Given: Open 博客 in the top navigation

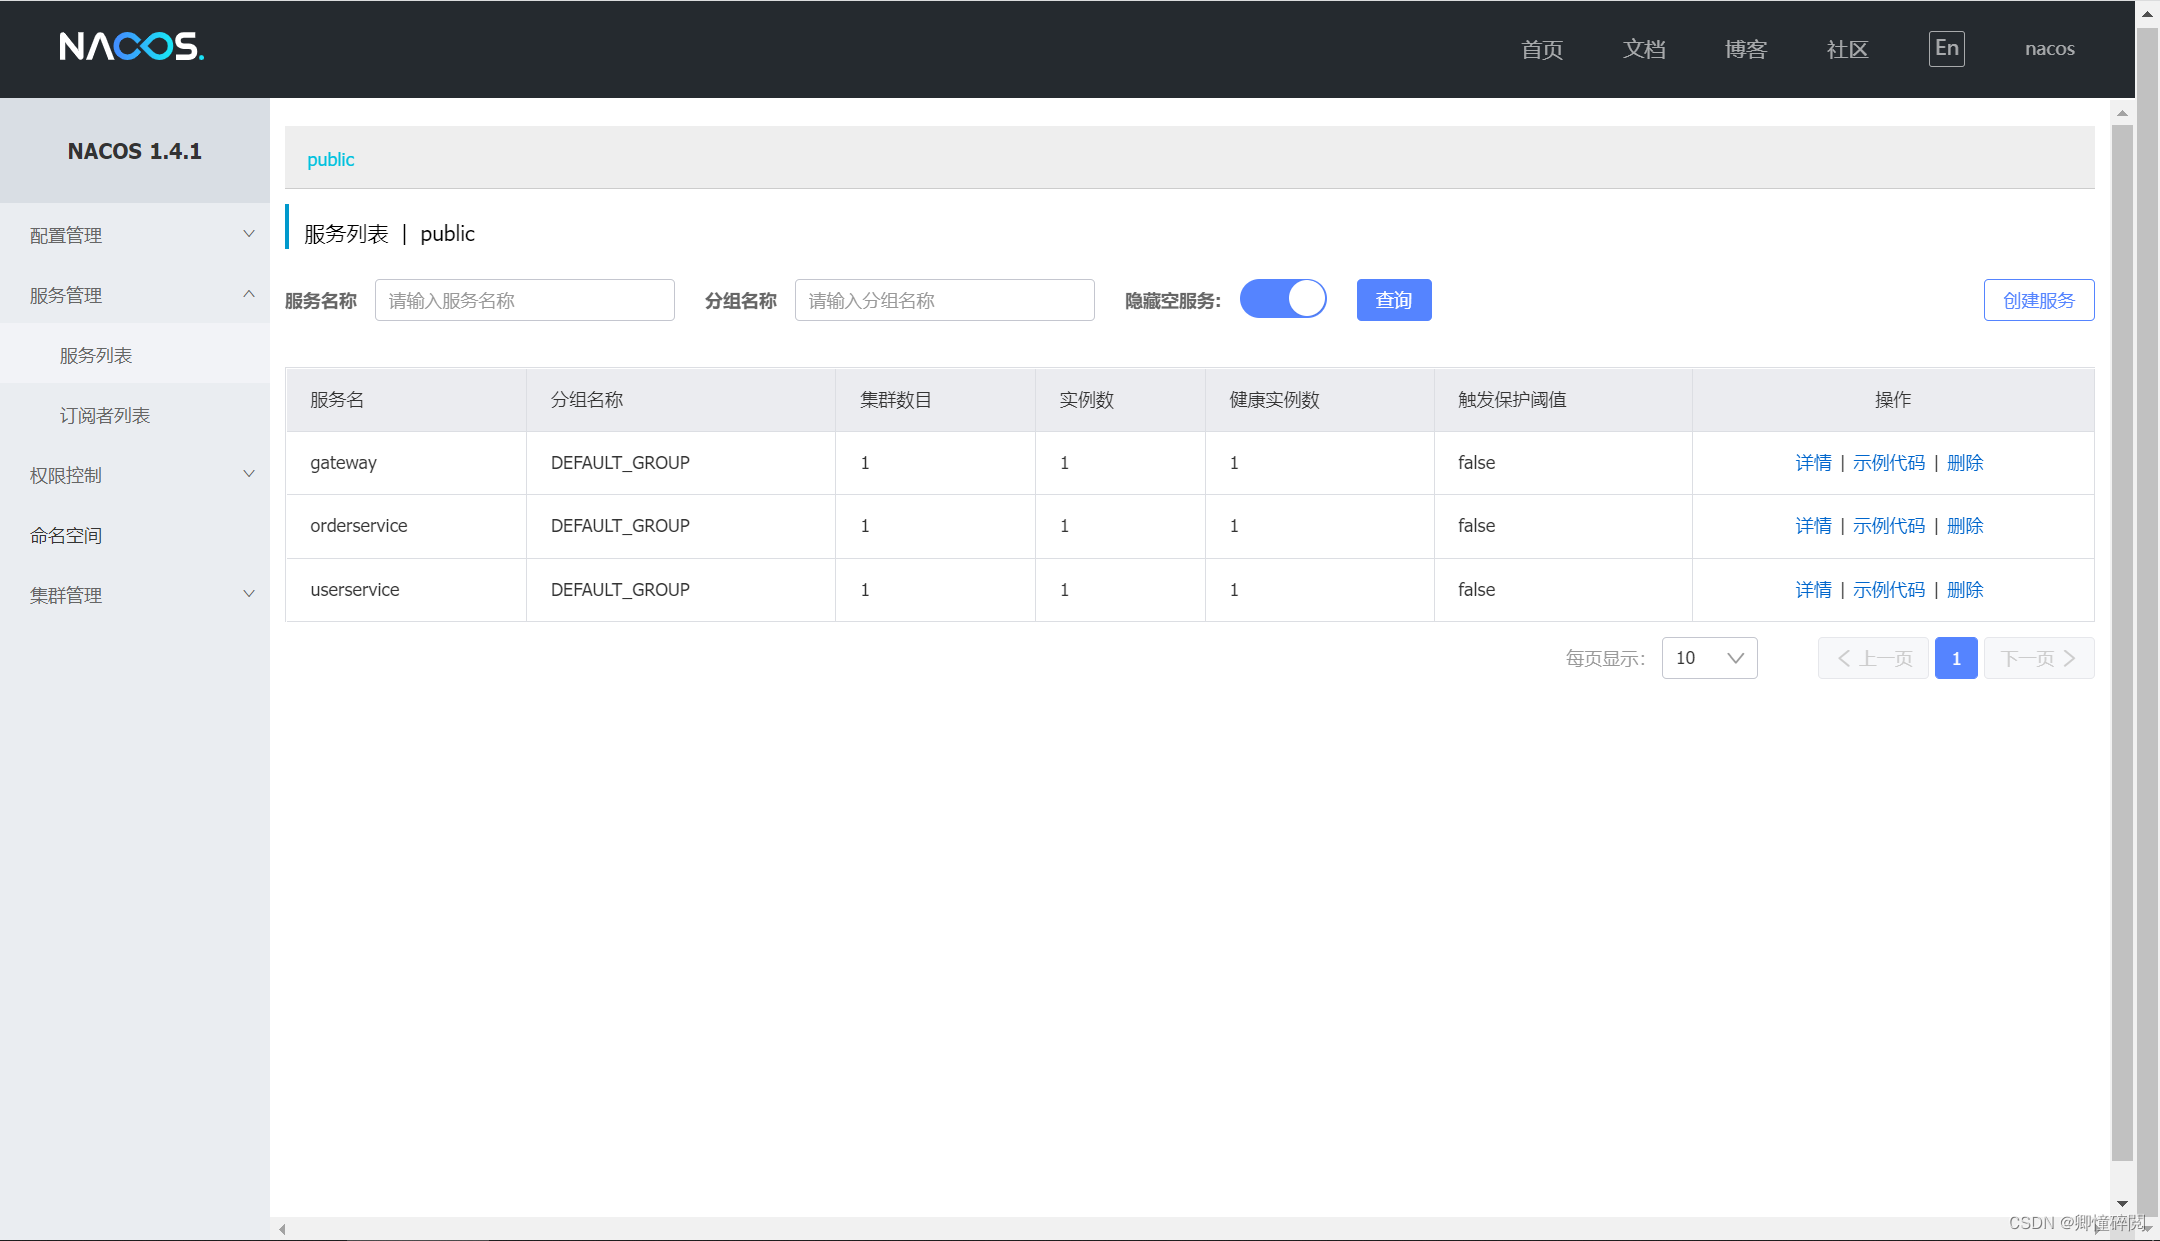Looking at the screenshot, I should (1746, 49).
